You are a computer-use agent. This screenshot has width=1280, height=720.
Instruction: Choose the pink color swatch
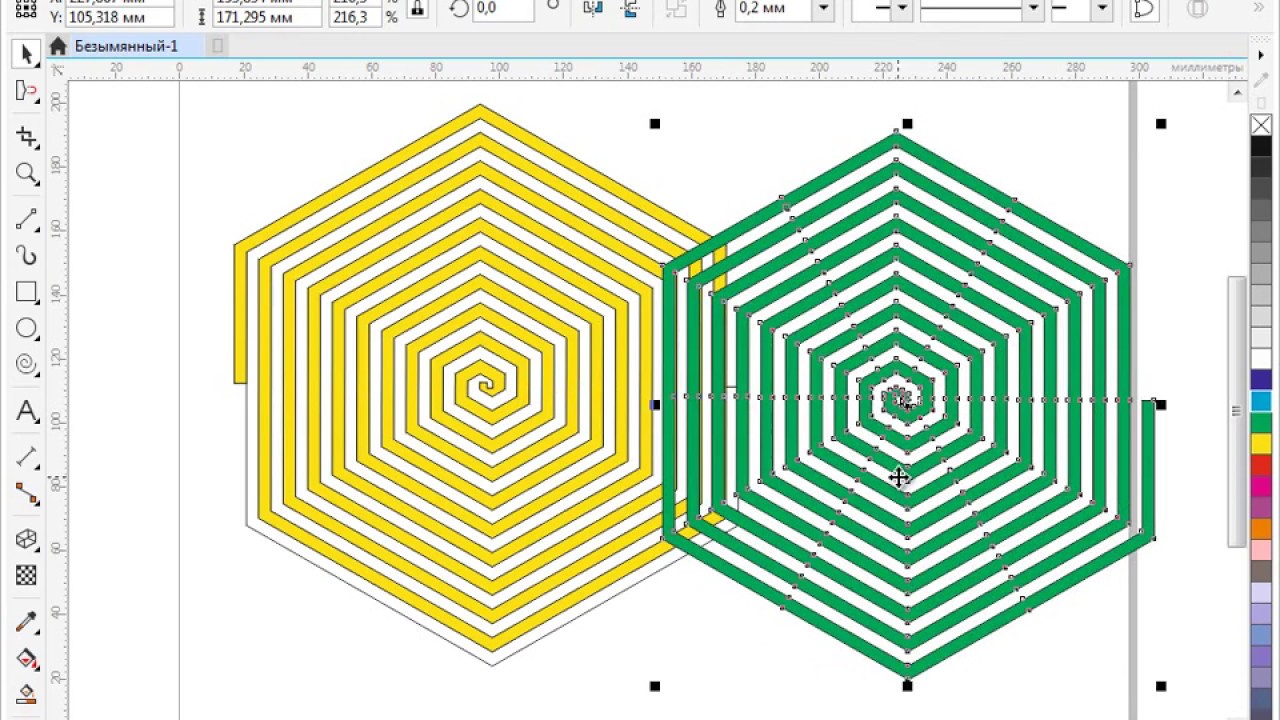[1261, 550]
